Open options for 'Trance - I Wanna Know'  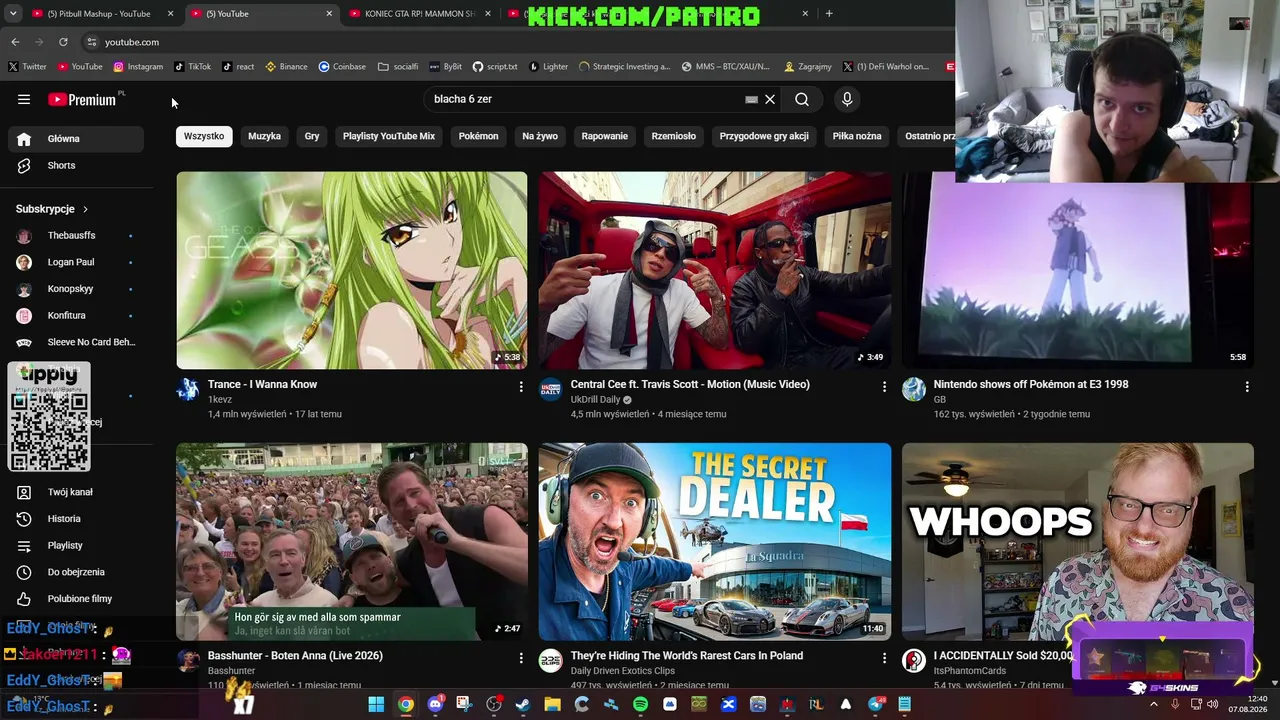click(x=521, y=386)
